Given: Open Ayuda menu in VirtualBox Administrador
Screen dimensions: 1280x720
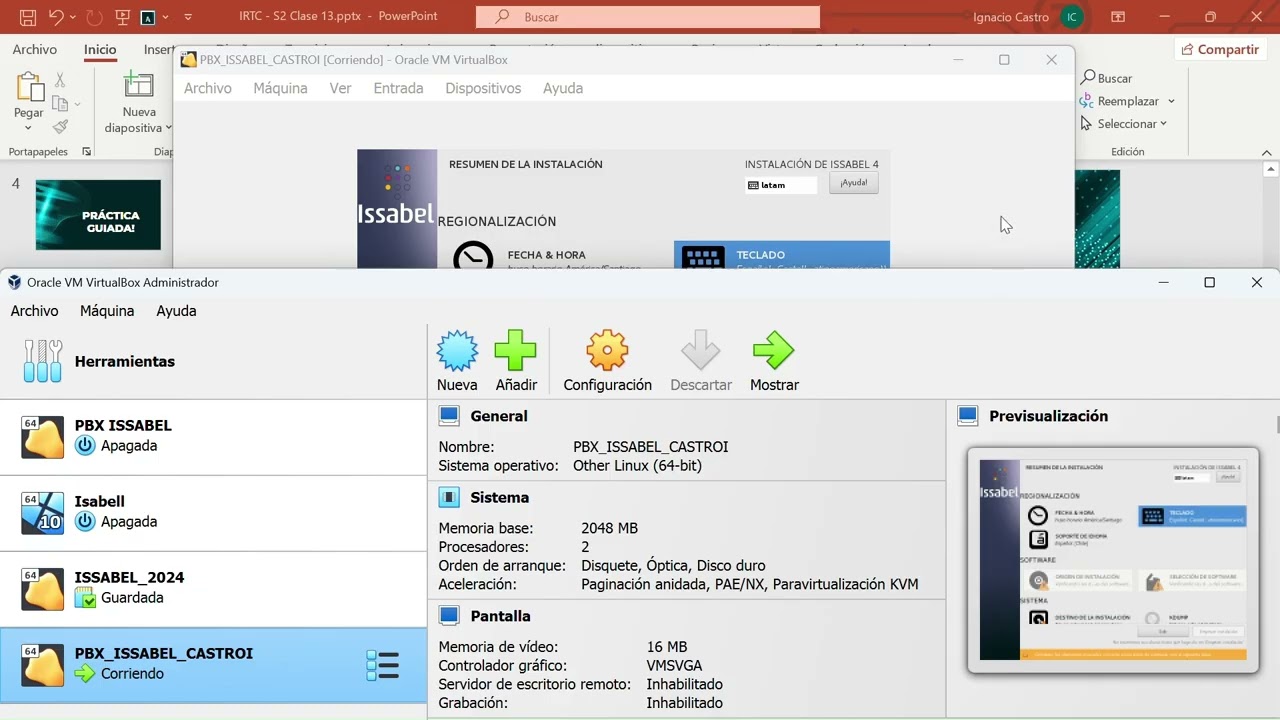Looking at the screenshot, I should coord(176,311).
